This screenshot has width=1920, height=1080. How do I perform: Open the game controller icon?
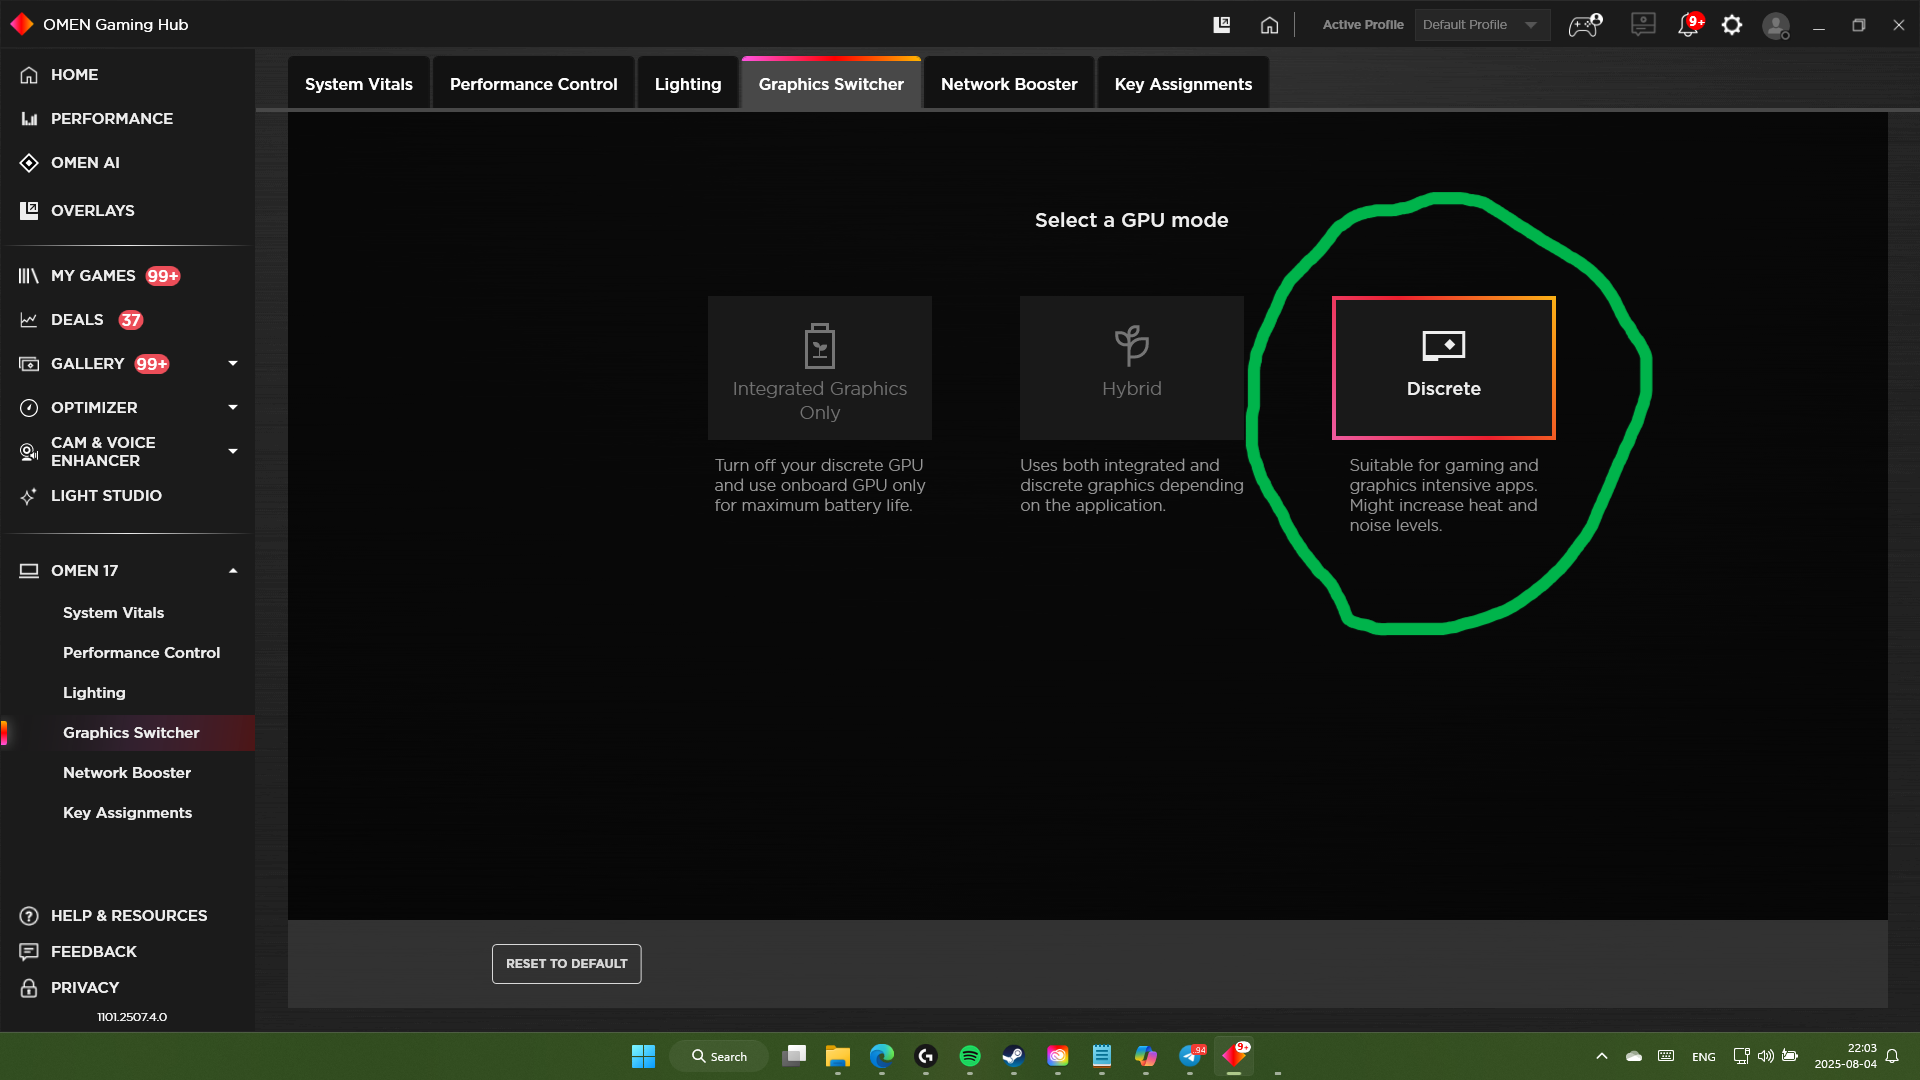click(1585, 25)
